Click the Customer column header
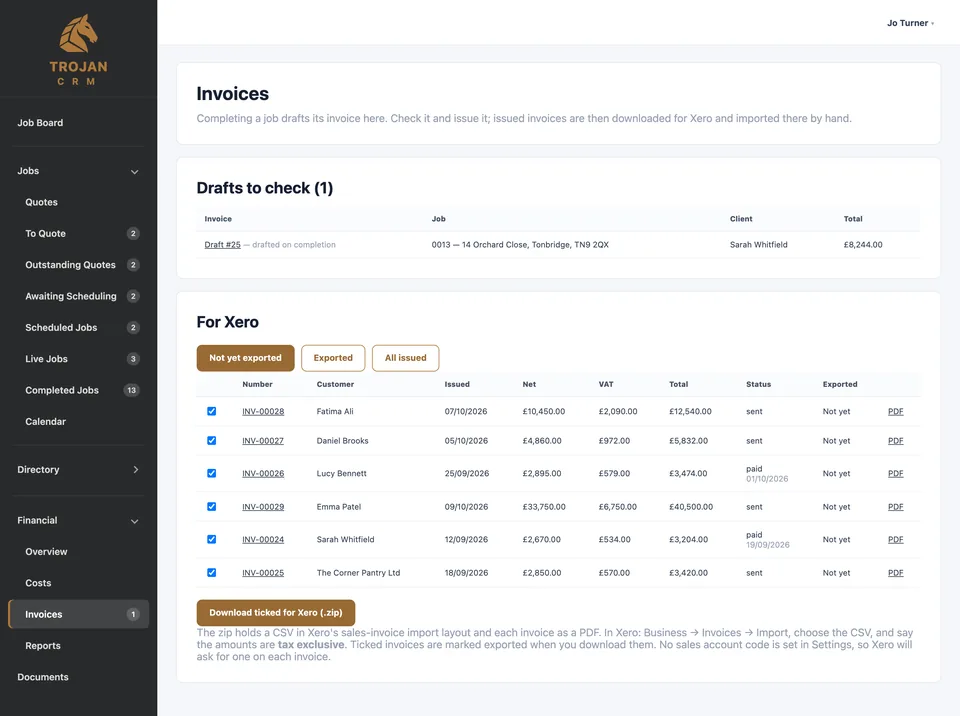The width and height of the screenshot is (960, 716). point(335,384)
